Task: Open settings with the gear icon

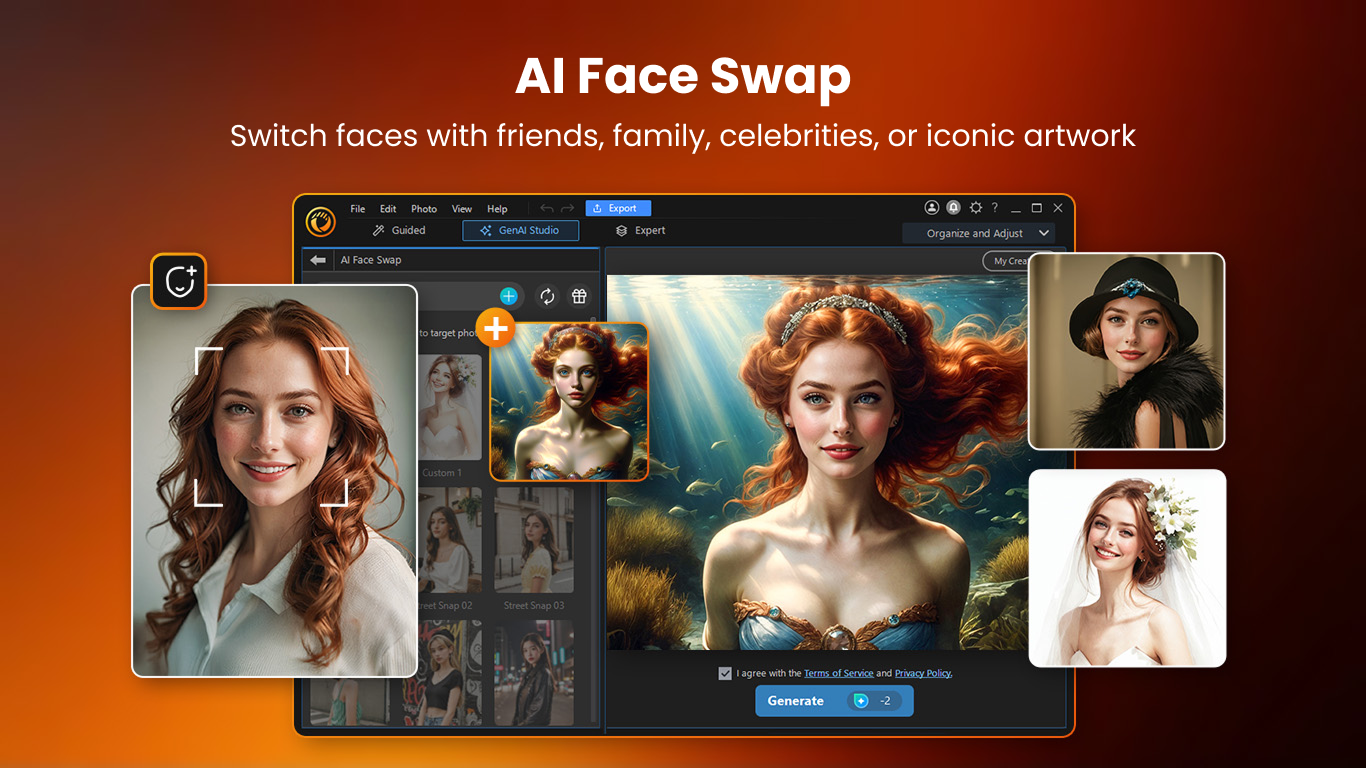Action: point(975,208)
